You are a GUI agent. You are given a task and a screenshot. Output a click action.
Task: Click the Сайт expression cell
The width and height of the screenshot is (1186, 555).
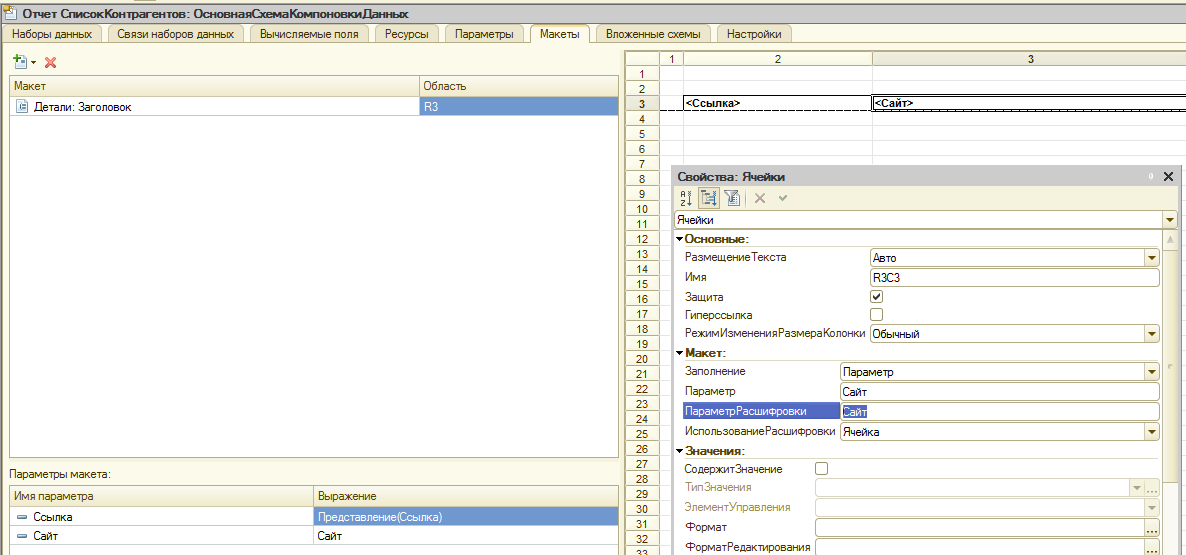tap(465, 536)
